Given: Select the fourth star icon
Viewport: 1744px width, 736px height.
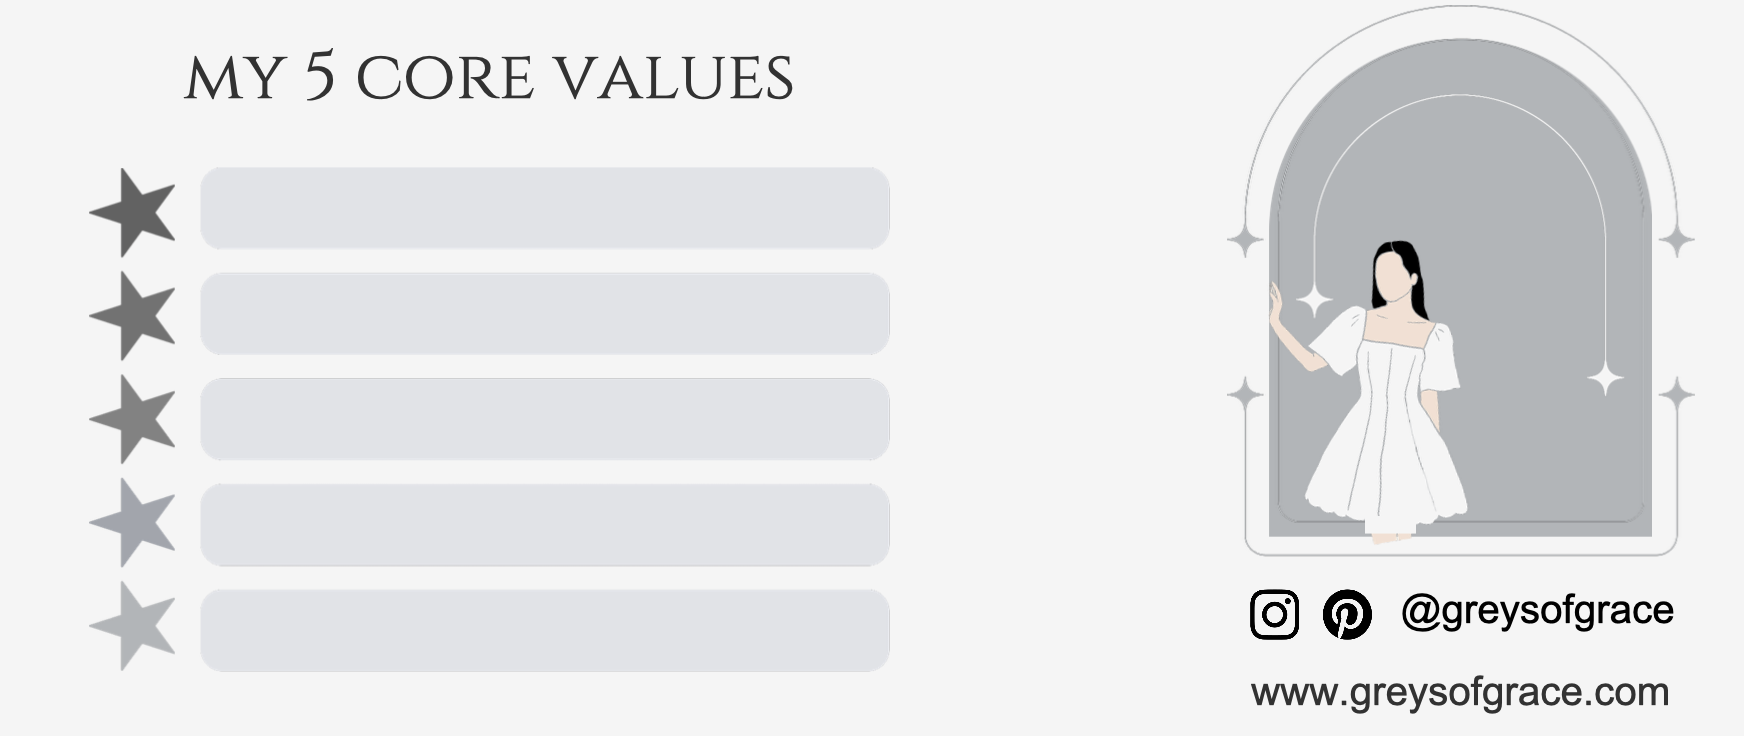Looking at the screenshot, I should [133, 522].
